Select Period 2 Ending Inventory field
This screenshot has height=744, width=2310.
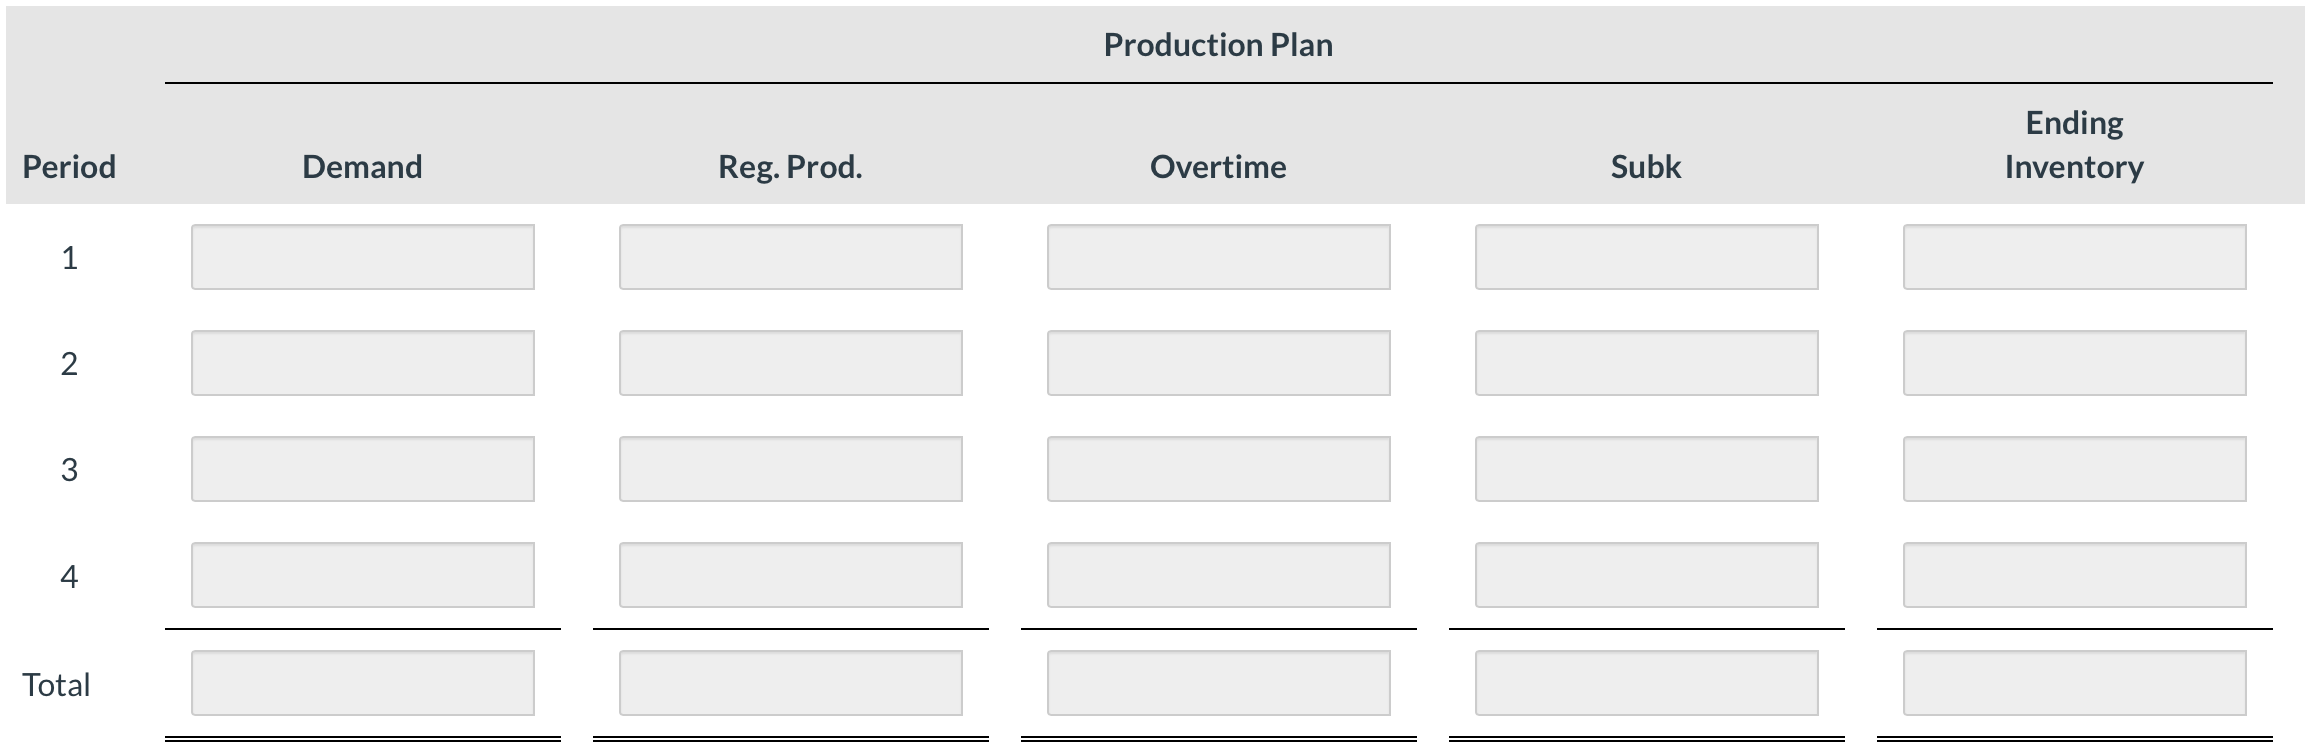2074,363
